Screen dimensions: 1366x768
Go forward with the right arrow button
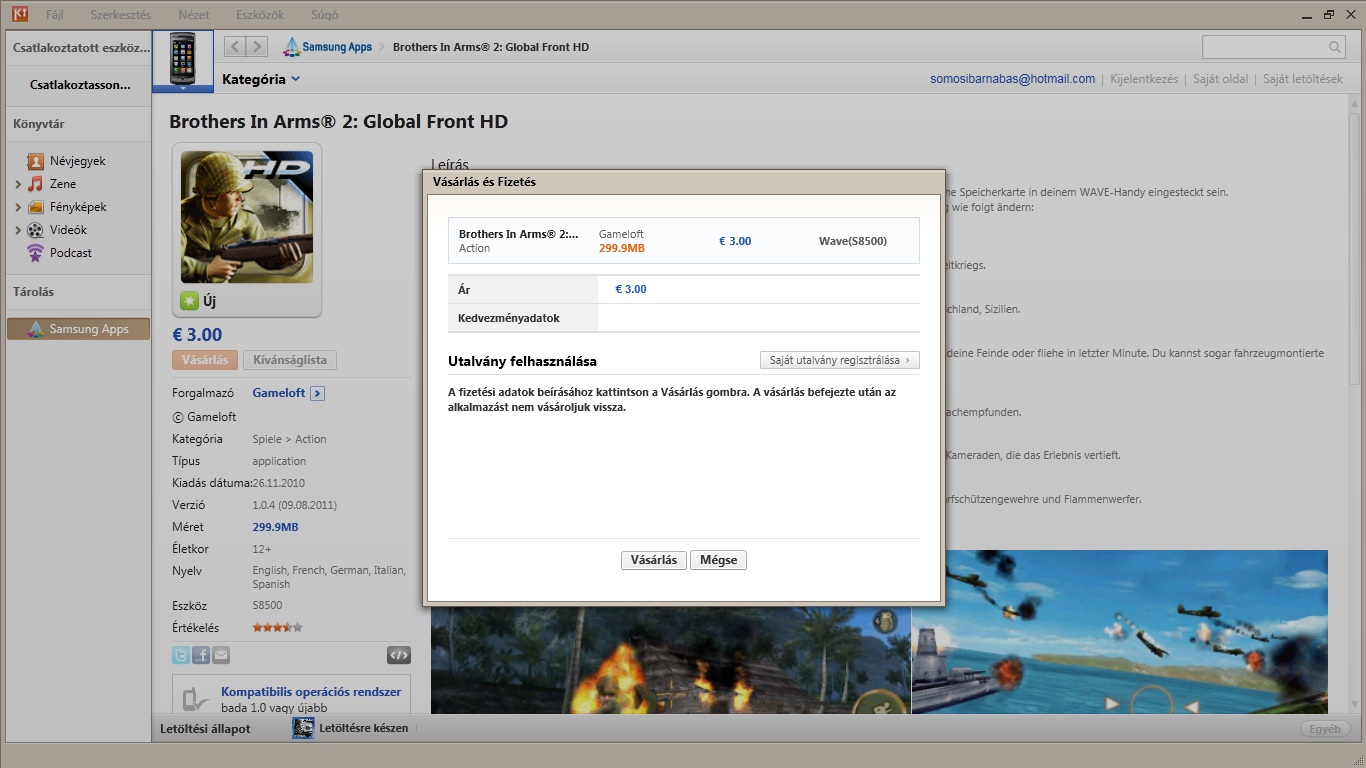[x=257, y=46]
